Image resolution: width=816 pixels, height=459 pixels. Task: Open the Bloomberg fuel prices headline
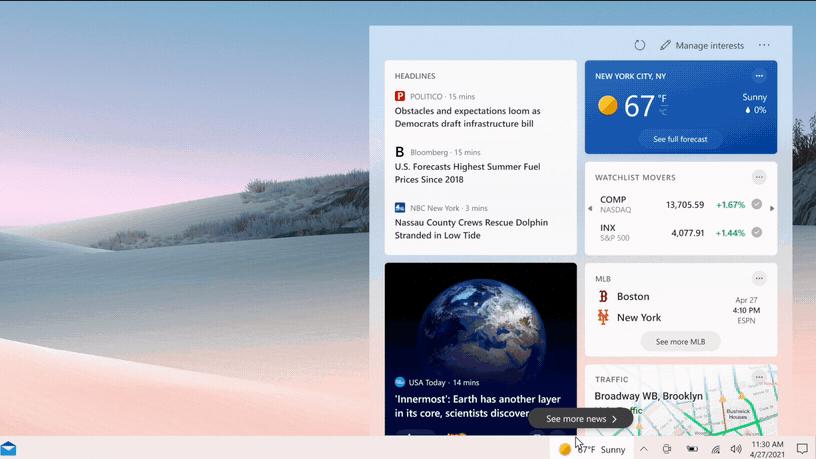(467, 173)
